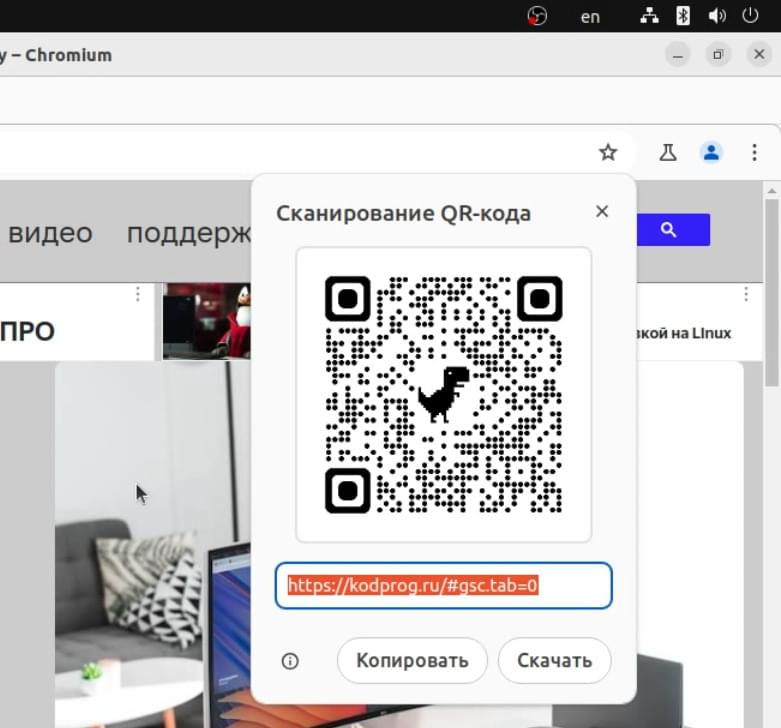The image size is (781, 728).
Task: Click the info icon in QR dialog
Action: [290, 661]
